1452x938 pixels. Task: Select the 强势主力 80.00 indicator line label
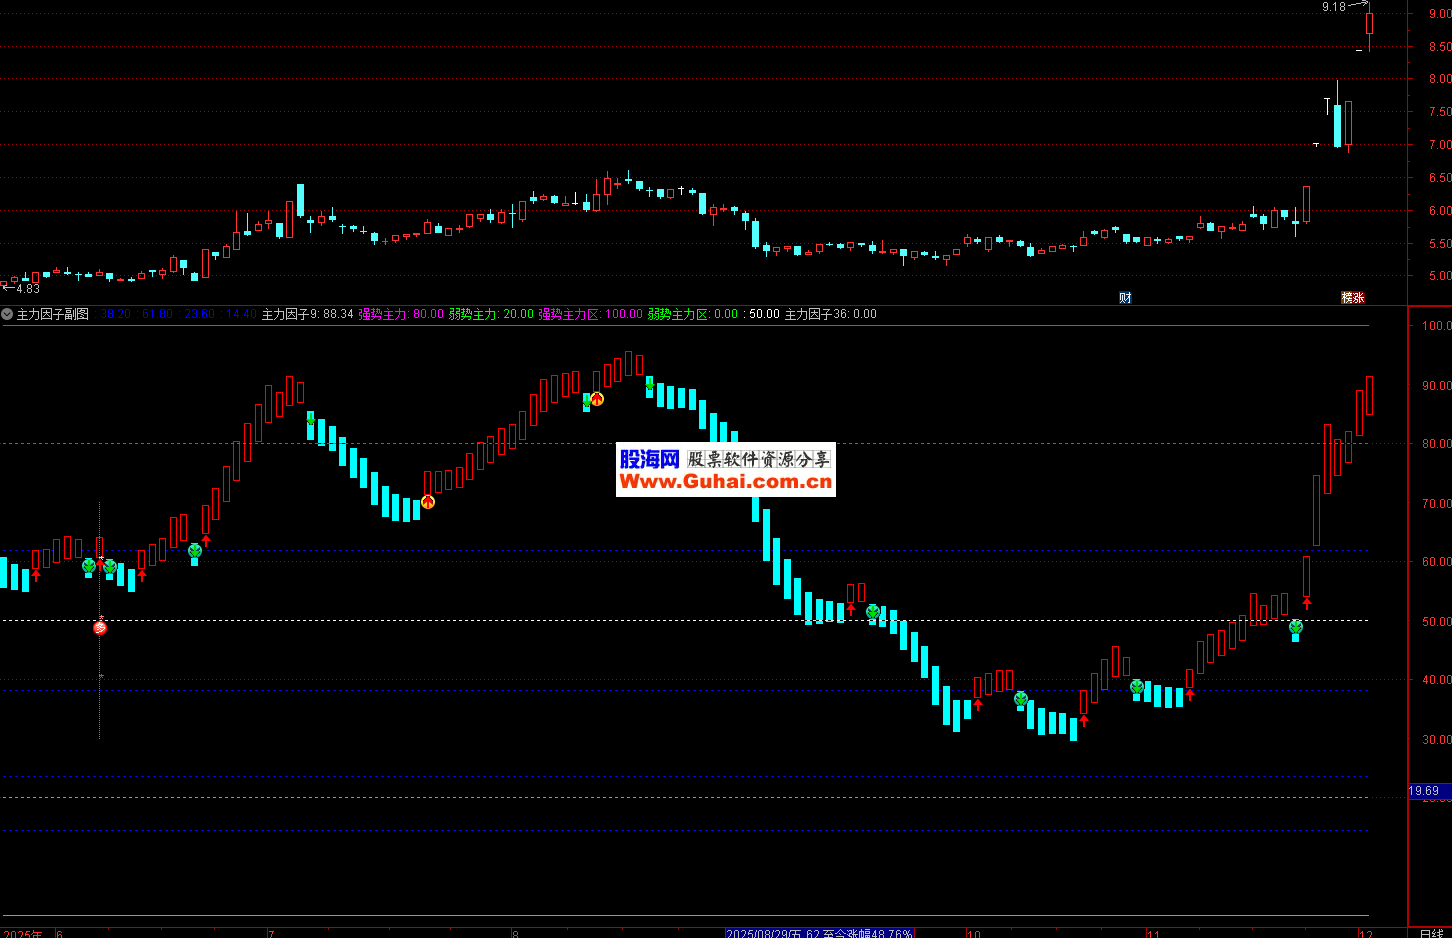click(x=401, y=314)
